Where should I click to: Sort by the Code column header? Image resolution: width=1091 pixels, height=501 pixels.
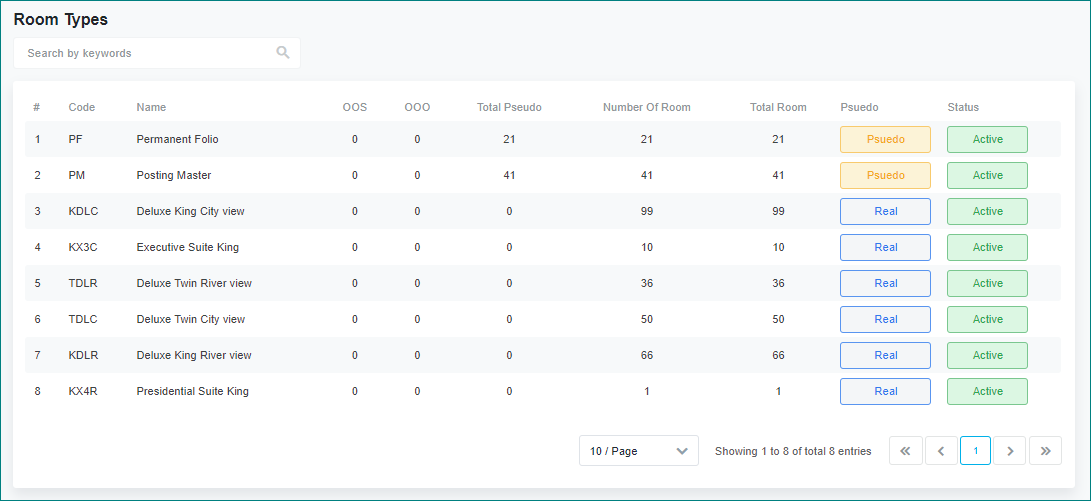tap(81, 107)
